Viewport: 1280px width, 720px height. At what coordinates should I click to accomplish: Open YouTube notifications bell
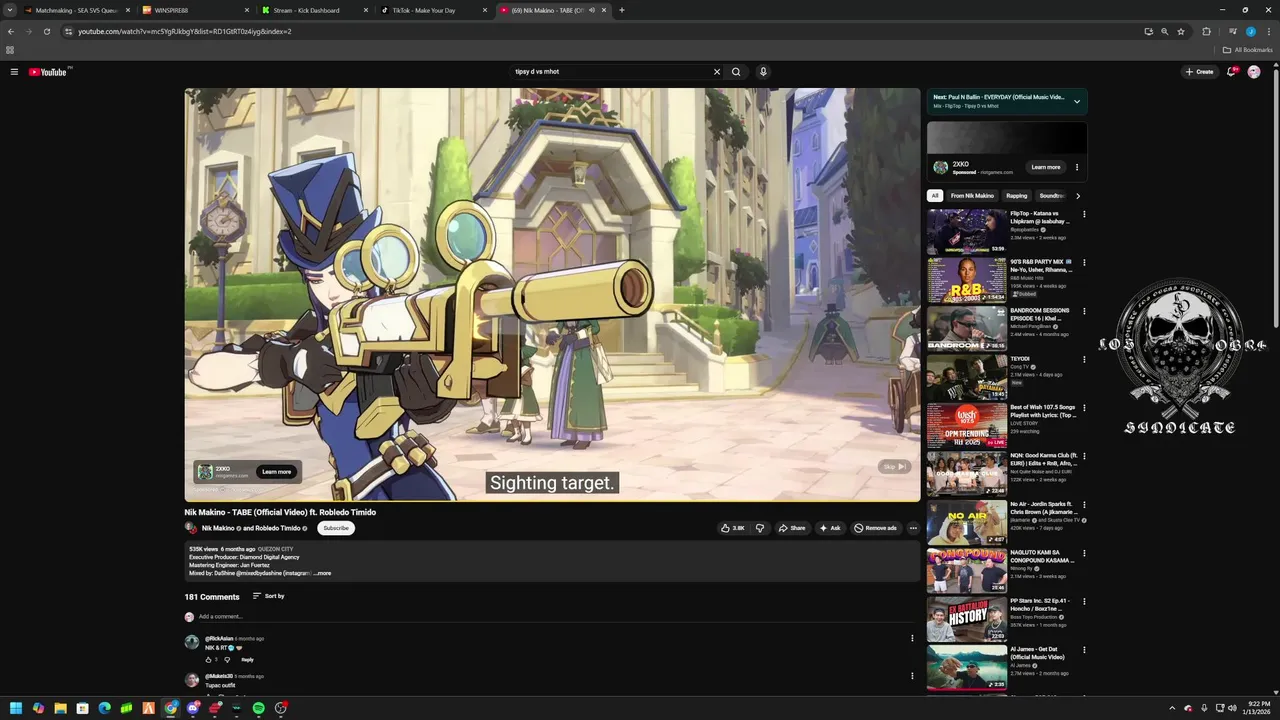(1232, 72)
